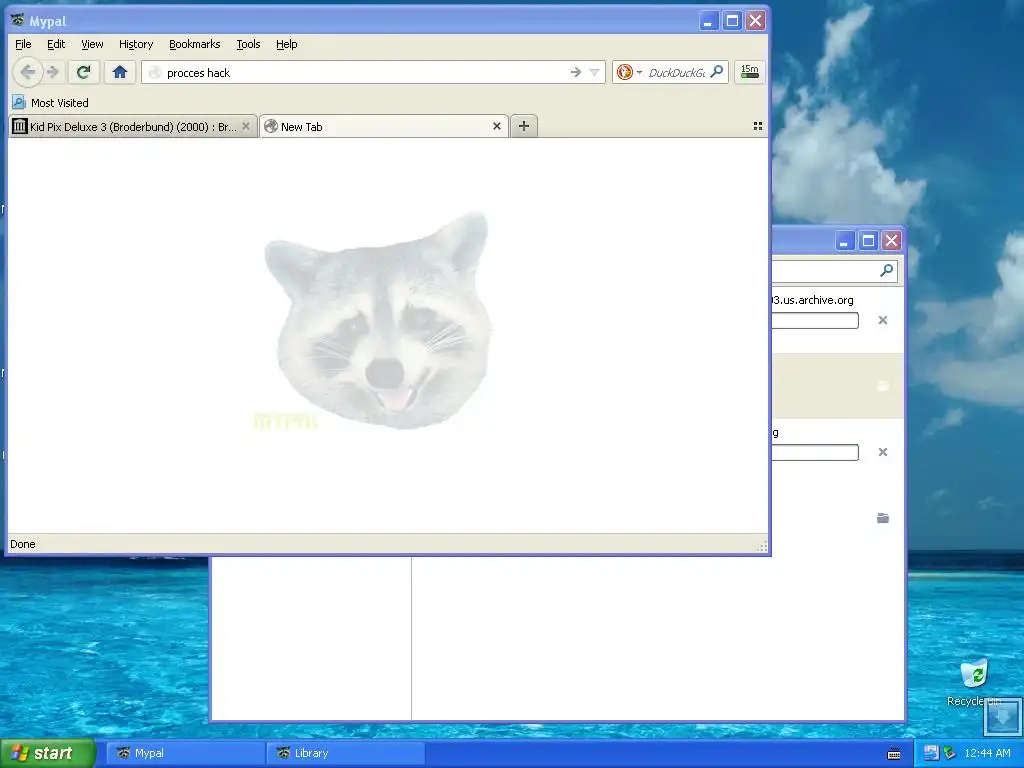This screenshot has height=768, width=1024.
Task: Open the Windows Start menu
Action: pyautogui.click(x=48, y=753)
